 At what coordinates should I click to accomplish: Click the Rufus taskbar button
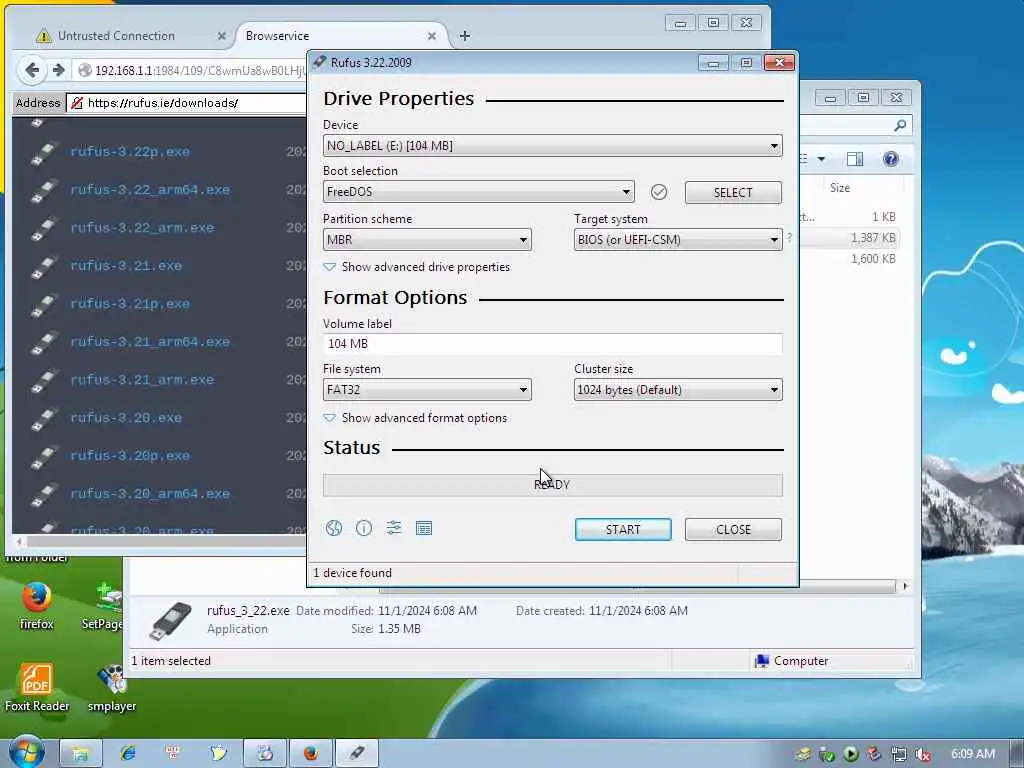click(x=357, y=753)
